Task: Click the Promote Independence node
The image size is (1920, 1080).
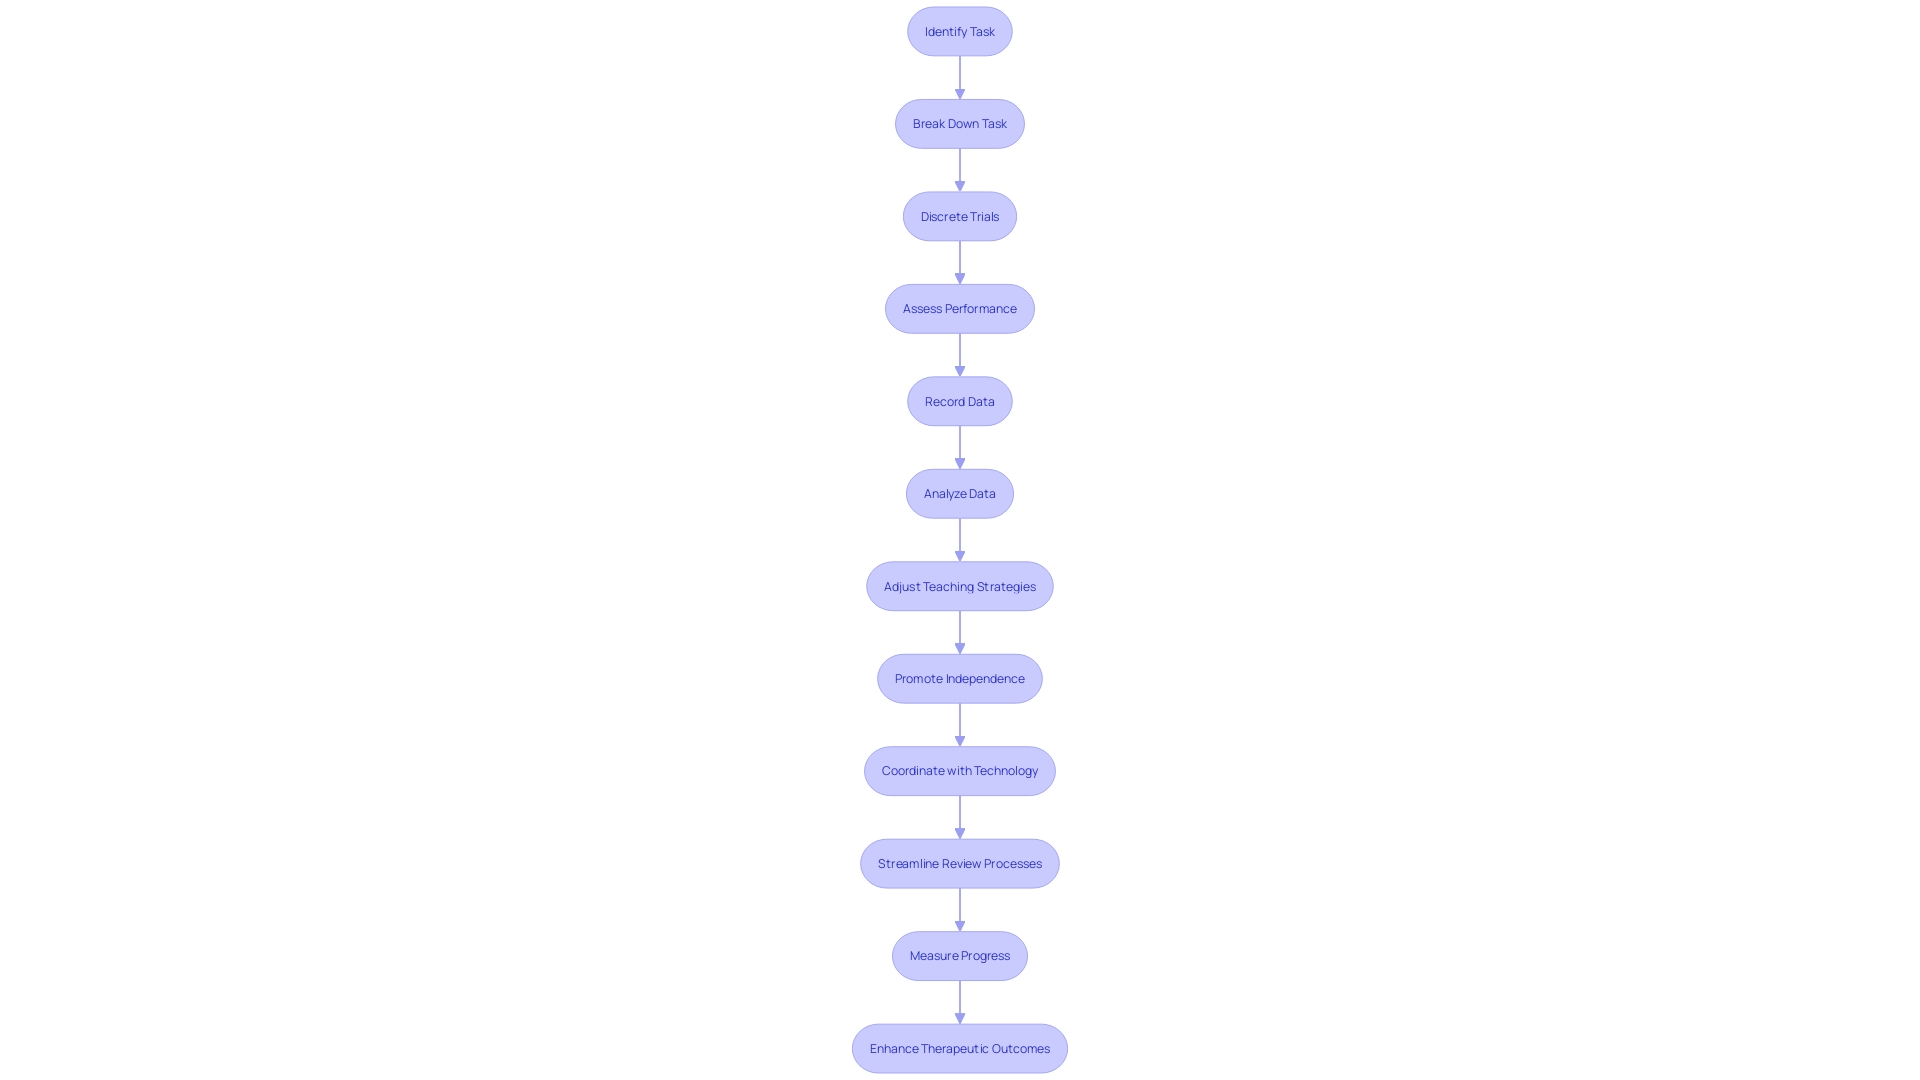Action: (x=959, y=678)
